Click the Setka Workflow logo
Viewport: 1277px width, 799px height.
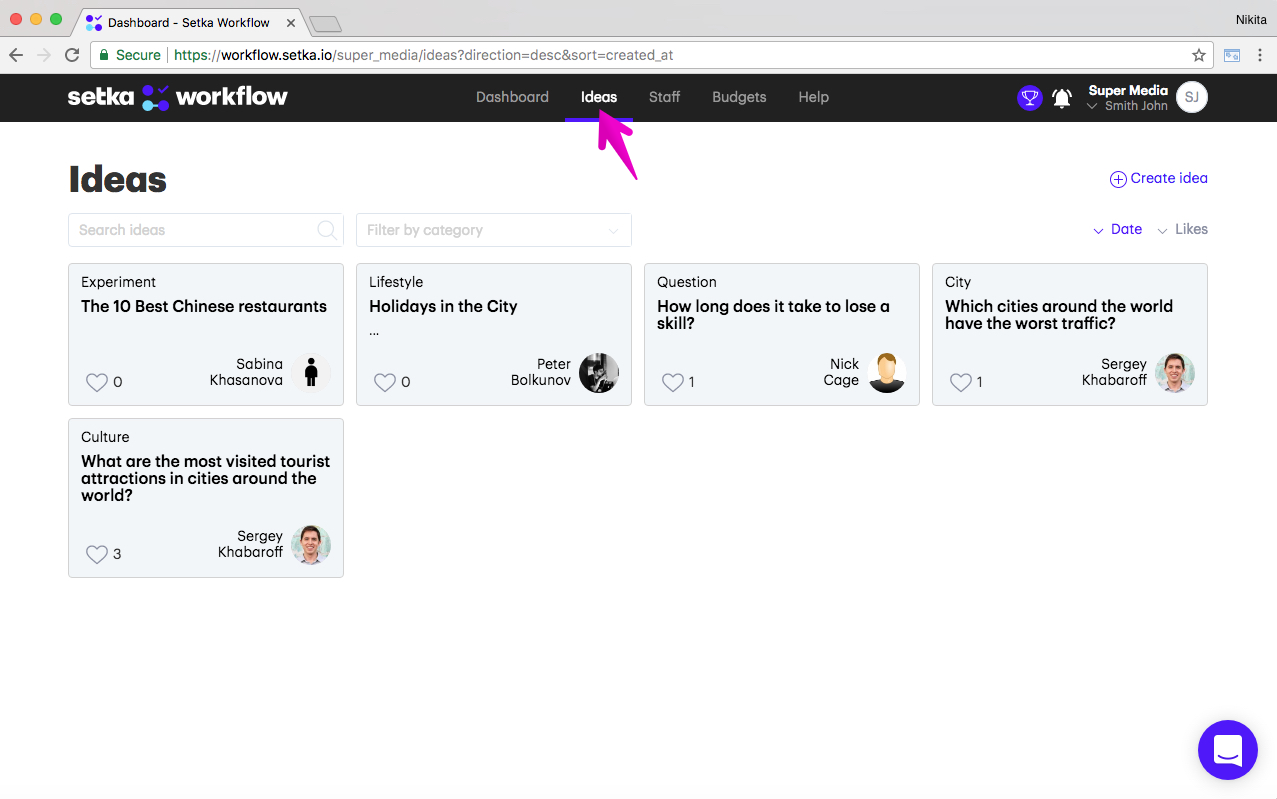(178, 97)
